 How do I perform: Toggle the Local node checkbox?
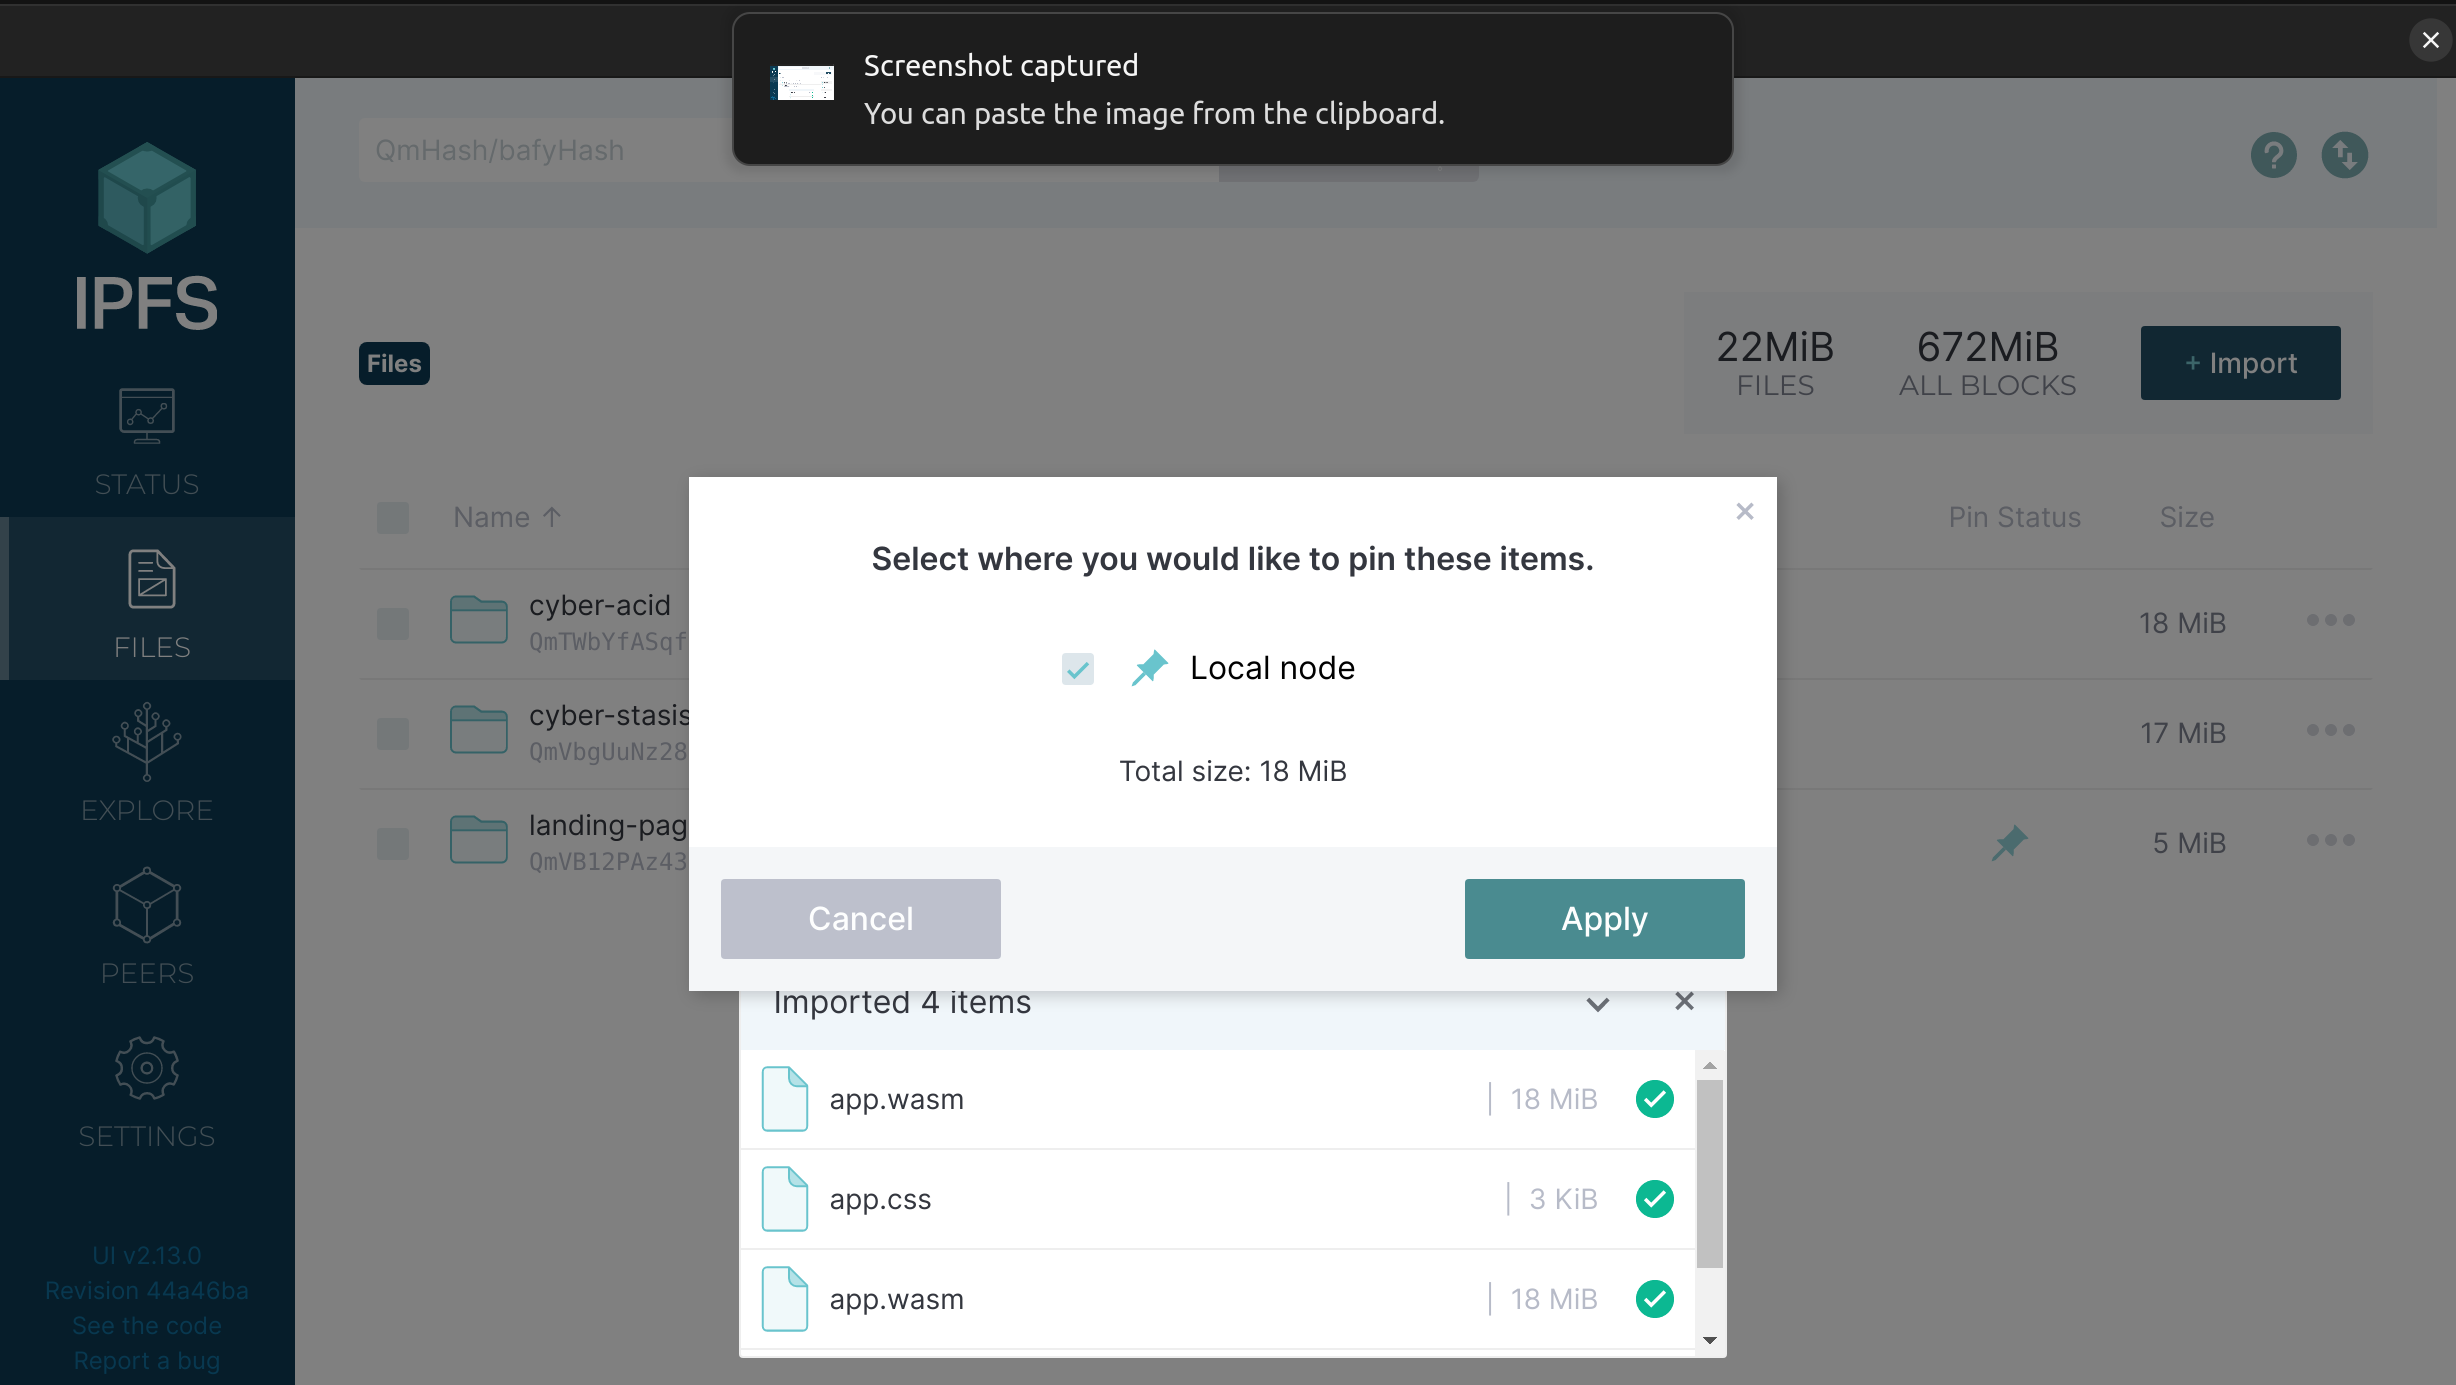[x=1078, y=666]
